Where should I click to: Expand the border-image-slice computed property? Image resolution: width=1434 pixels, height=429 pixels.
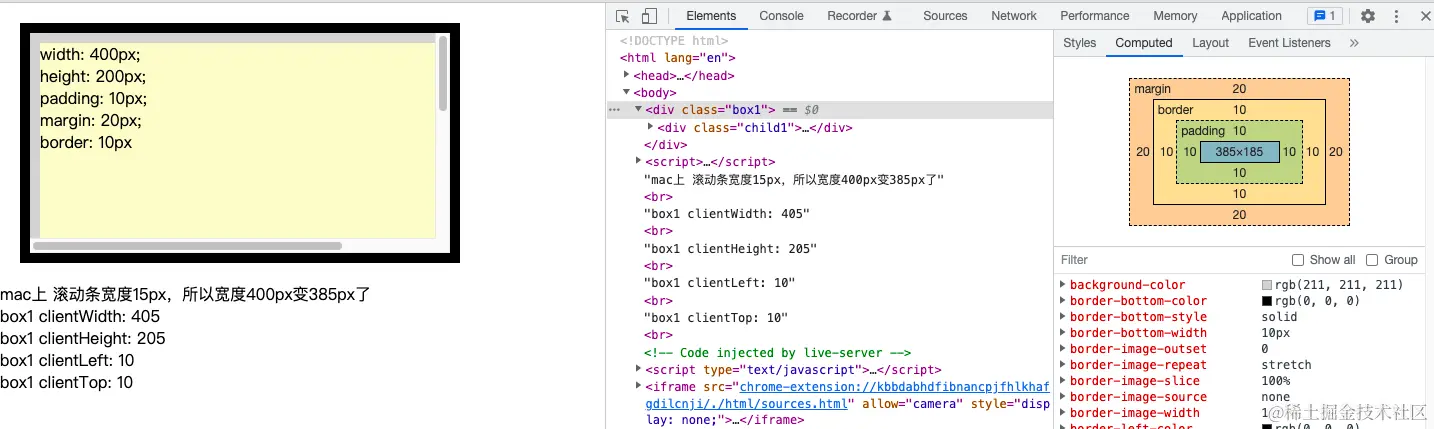point(1062,381)
